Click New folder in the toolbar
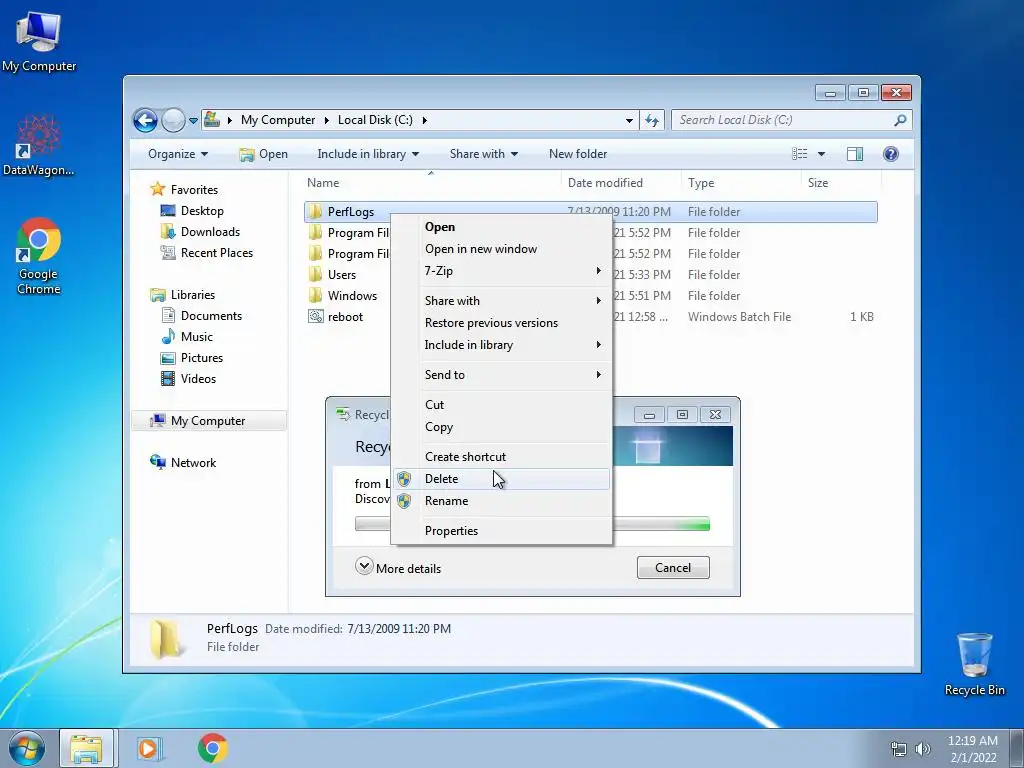Screen dimensions: 1024x768 [x=578, y=154]
